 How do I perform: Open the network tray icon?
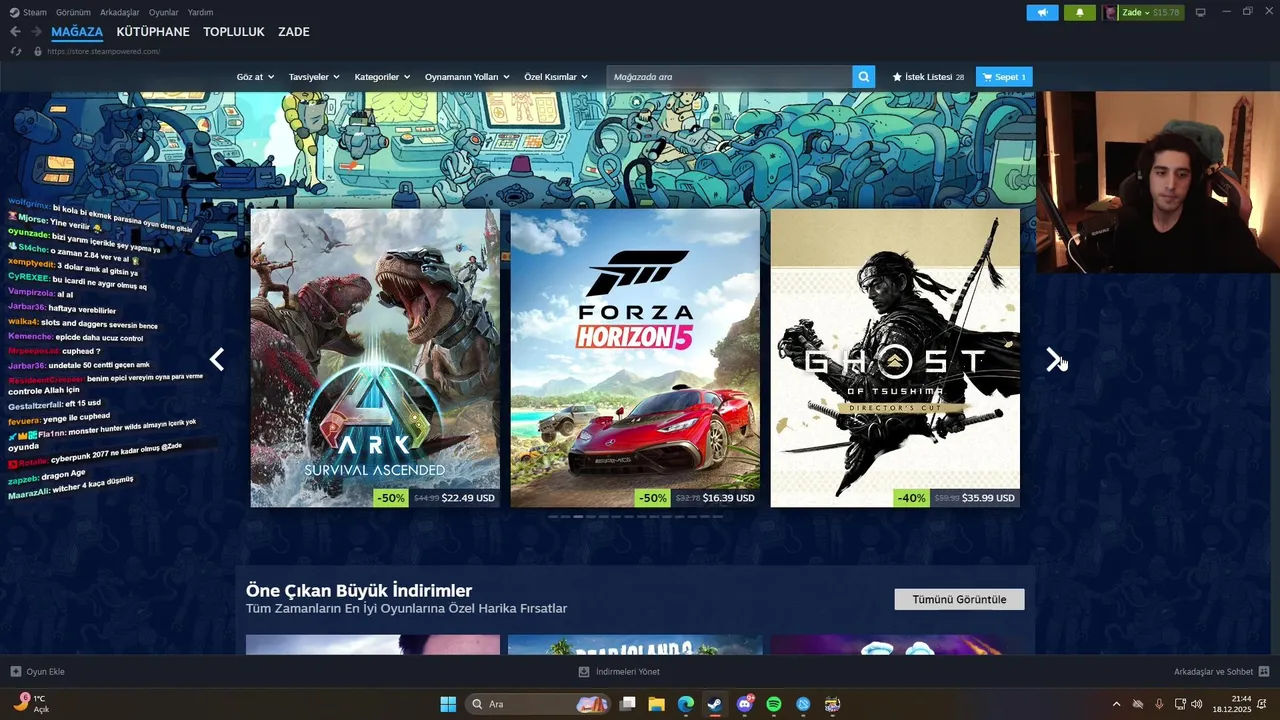tap(1180, 704)
